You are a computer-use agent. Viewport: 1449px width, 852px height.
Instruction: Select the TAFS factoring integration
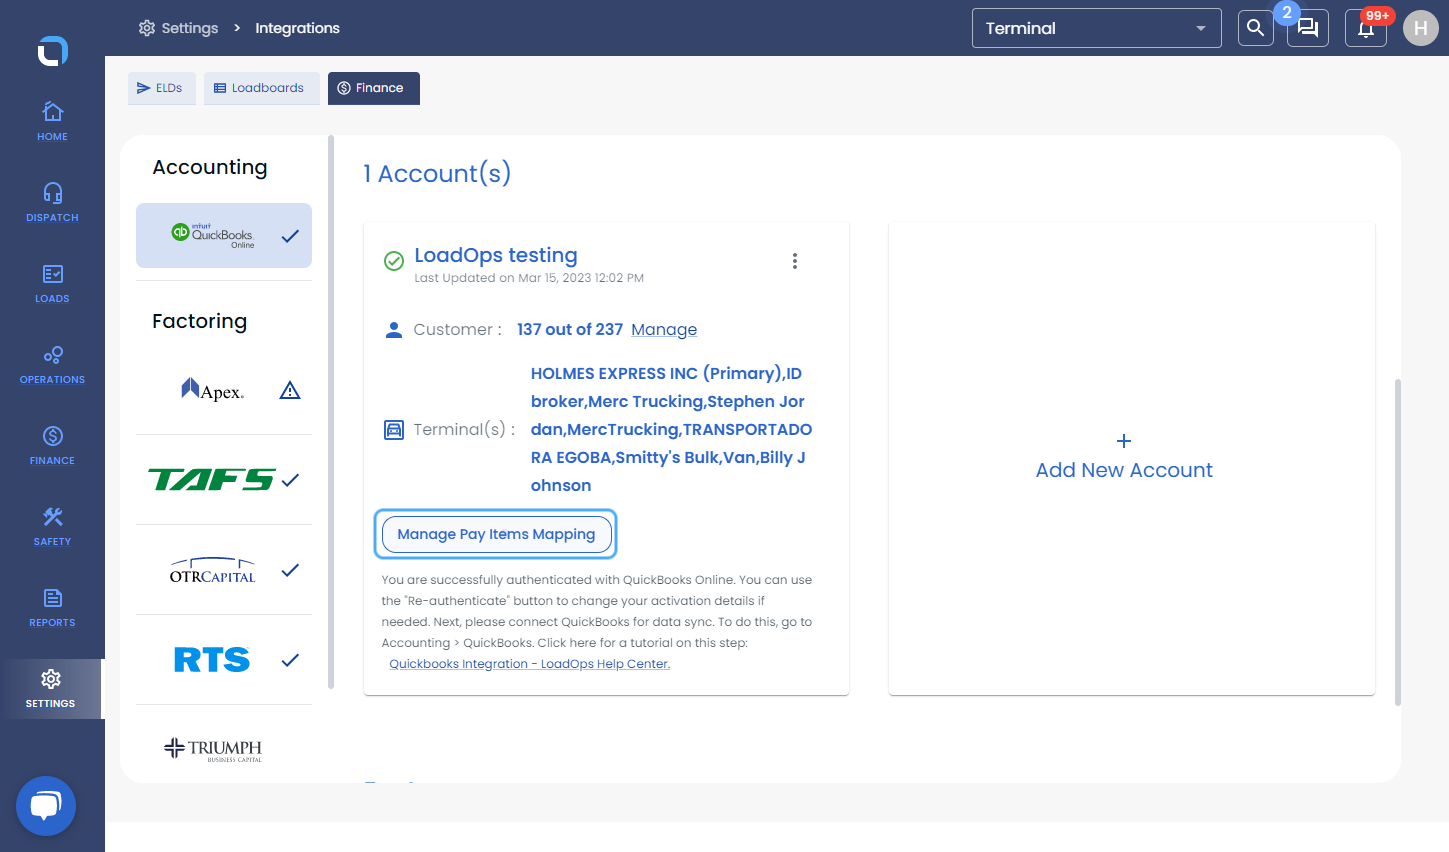(x=224, y=480)
